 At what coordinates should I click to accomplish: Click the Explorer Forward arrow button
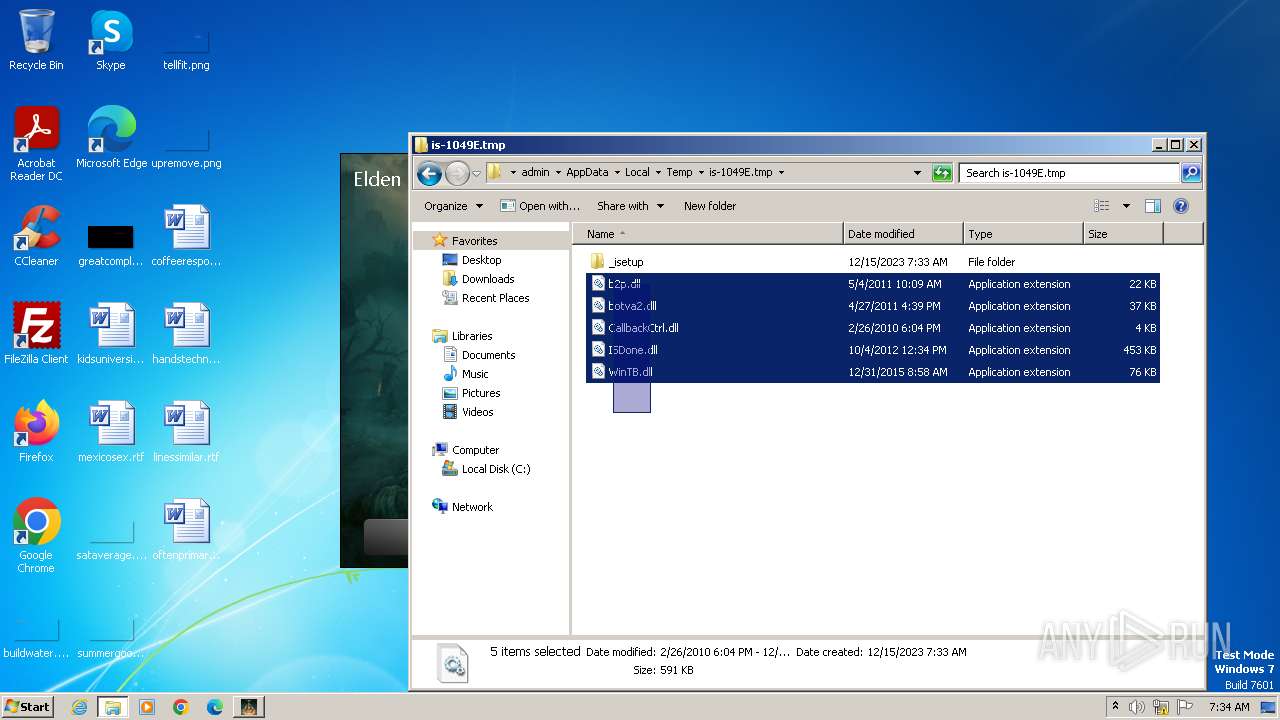point(457,173)
